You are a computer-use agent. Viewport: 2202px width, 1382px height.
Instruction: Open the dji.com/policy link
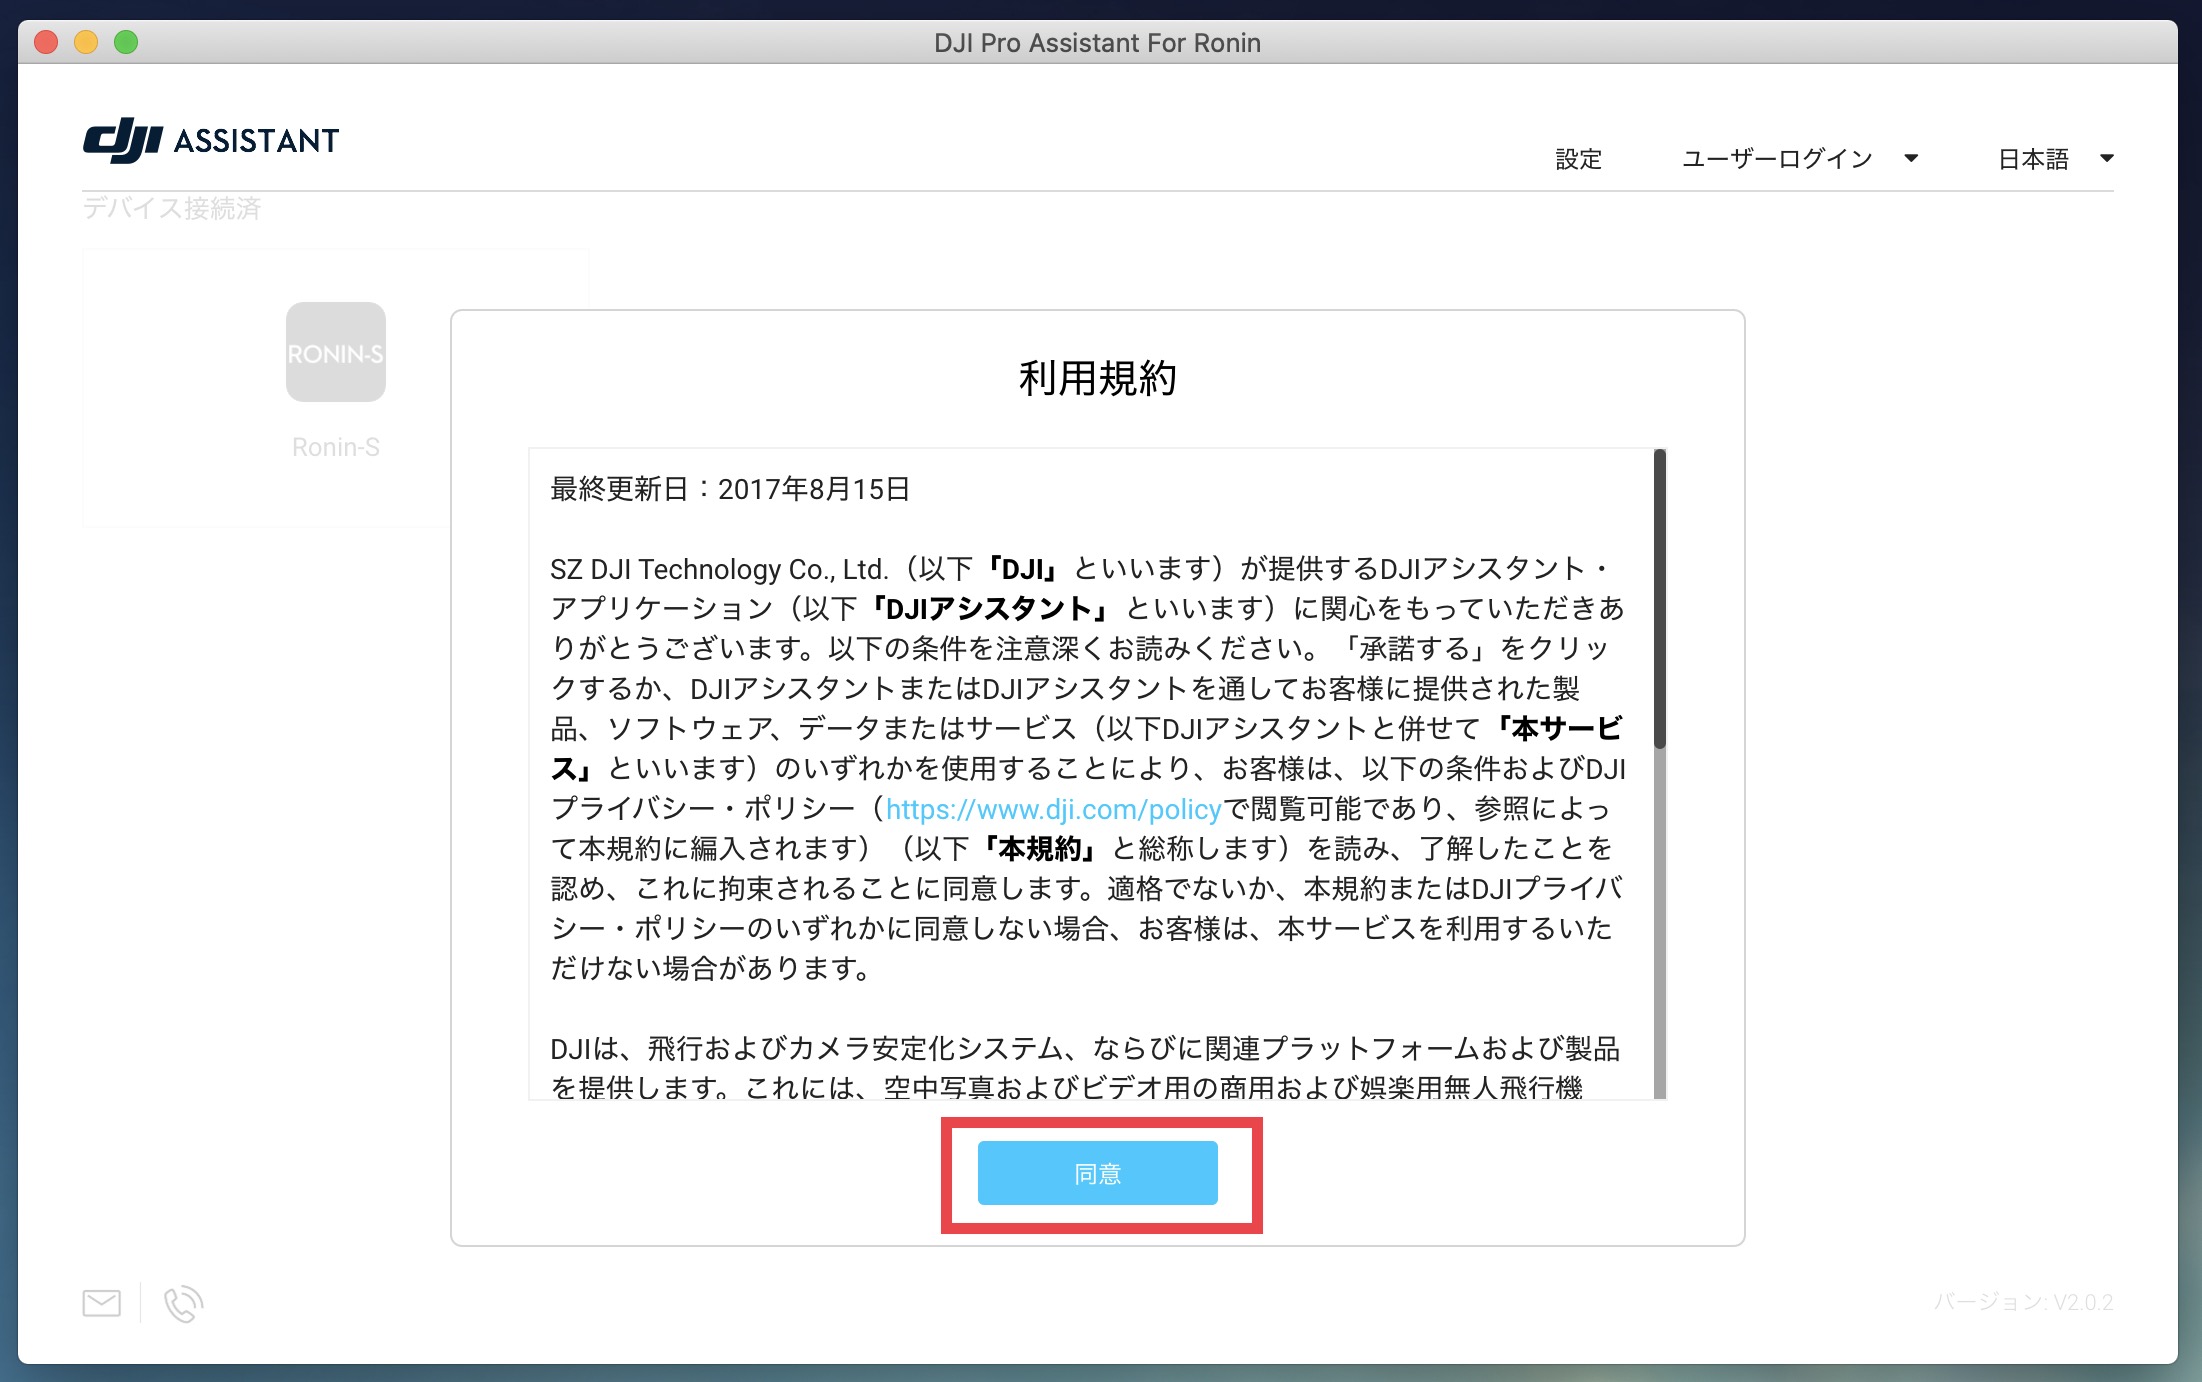(1053, 809)
